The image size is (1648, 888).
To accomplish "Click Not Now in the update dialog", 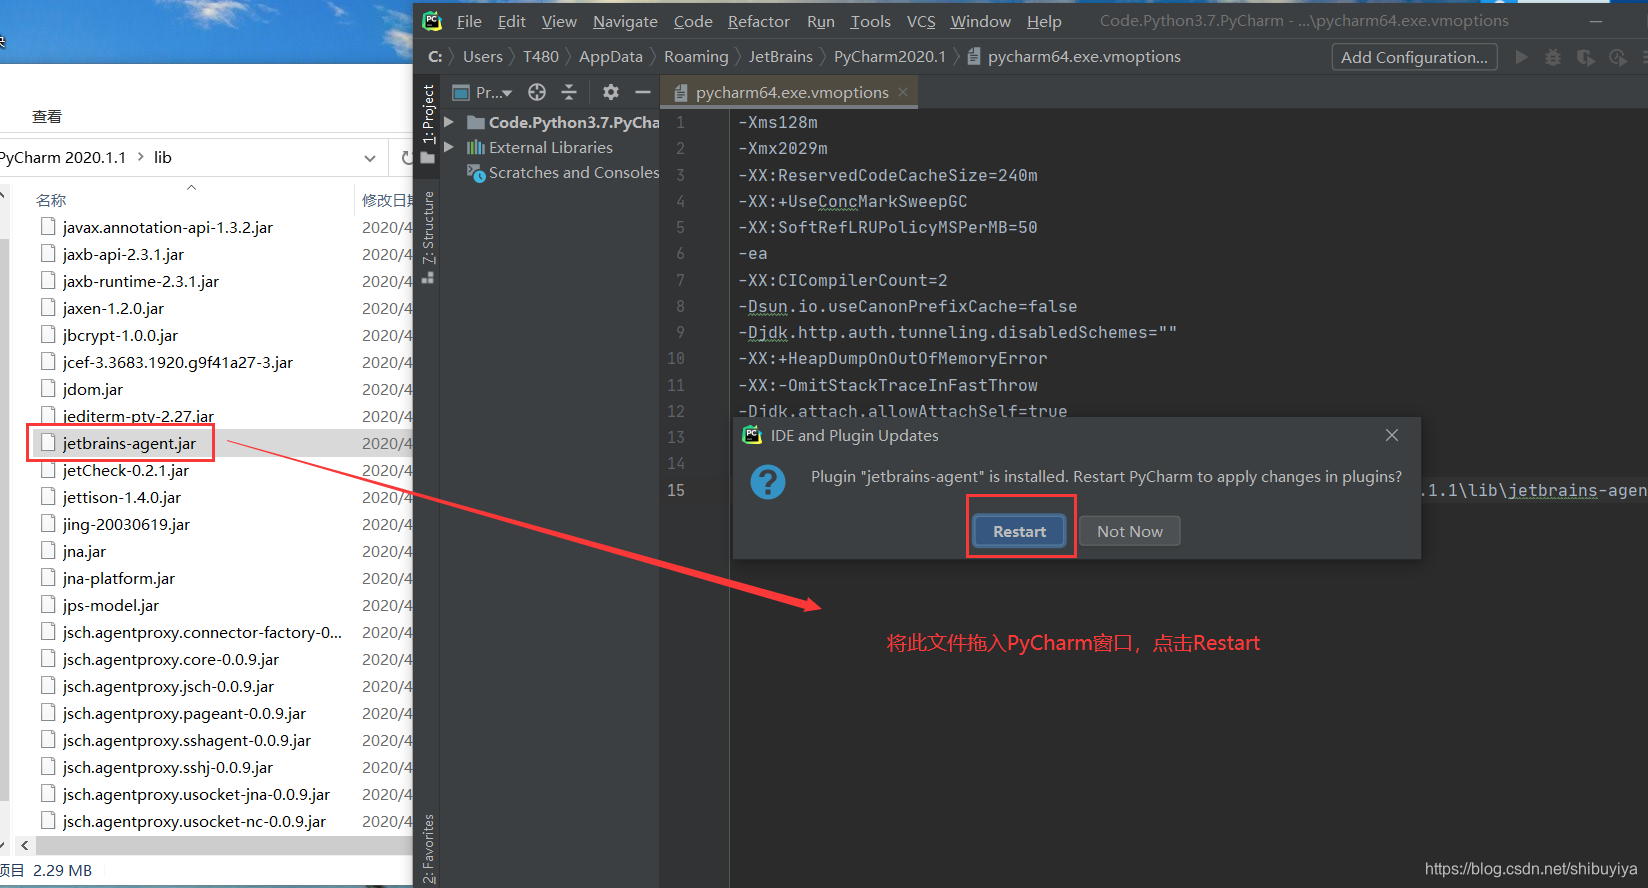I will [1130, 531].
